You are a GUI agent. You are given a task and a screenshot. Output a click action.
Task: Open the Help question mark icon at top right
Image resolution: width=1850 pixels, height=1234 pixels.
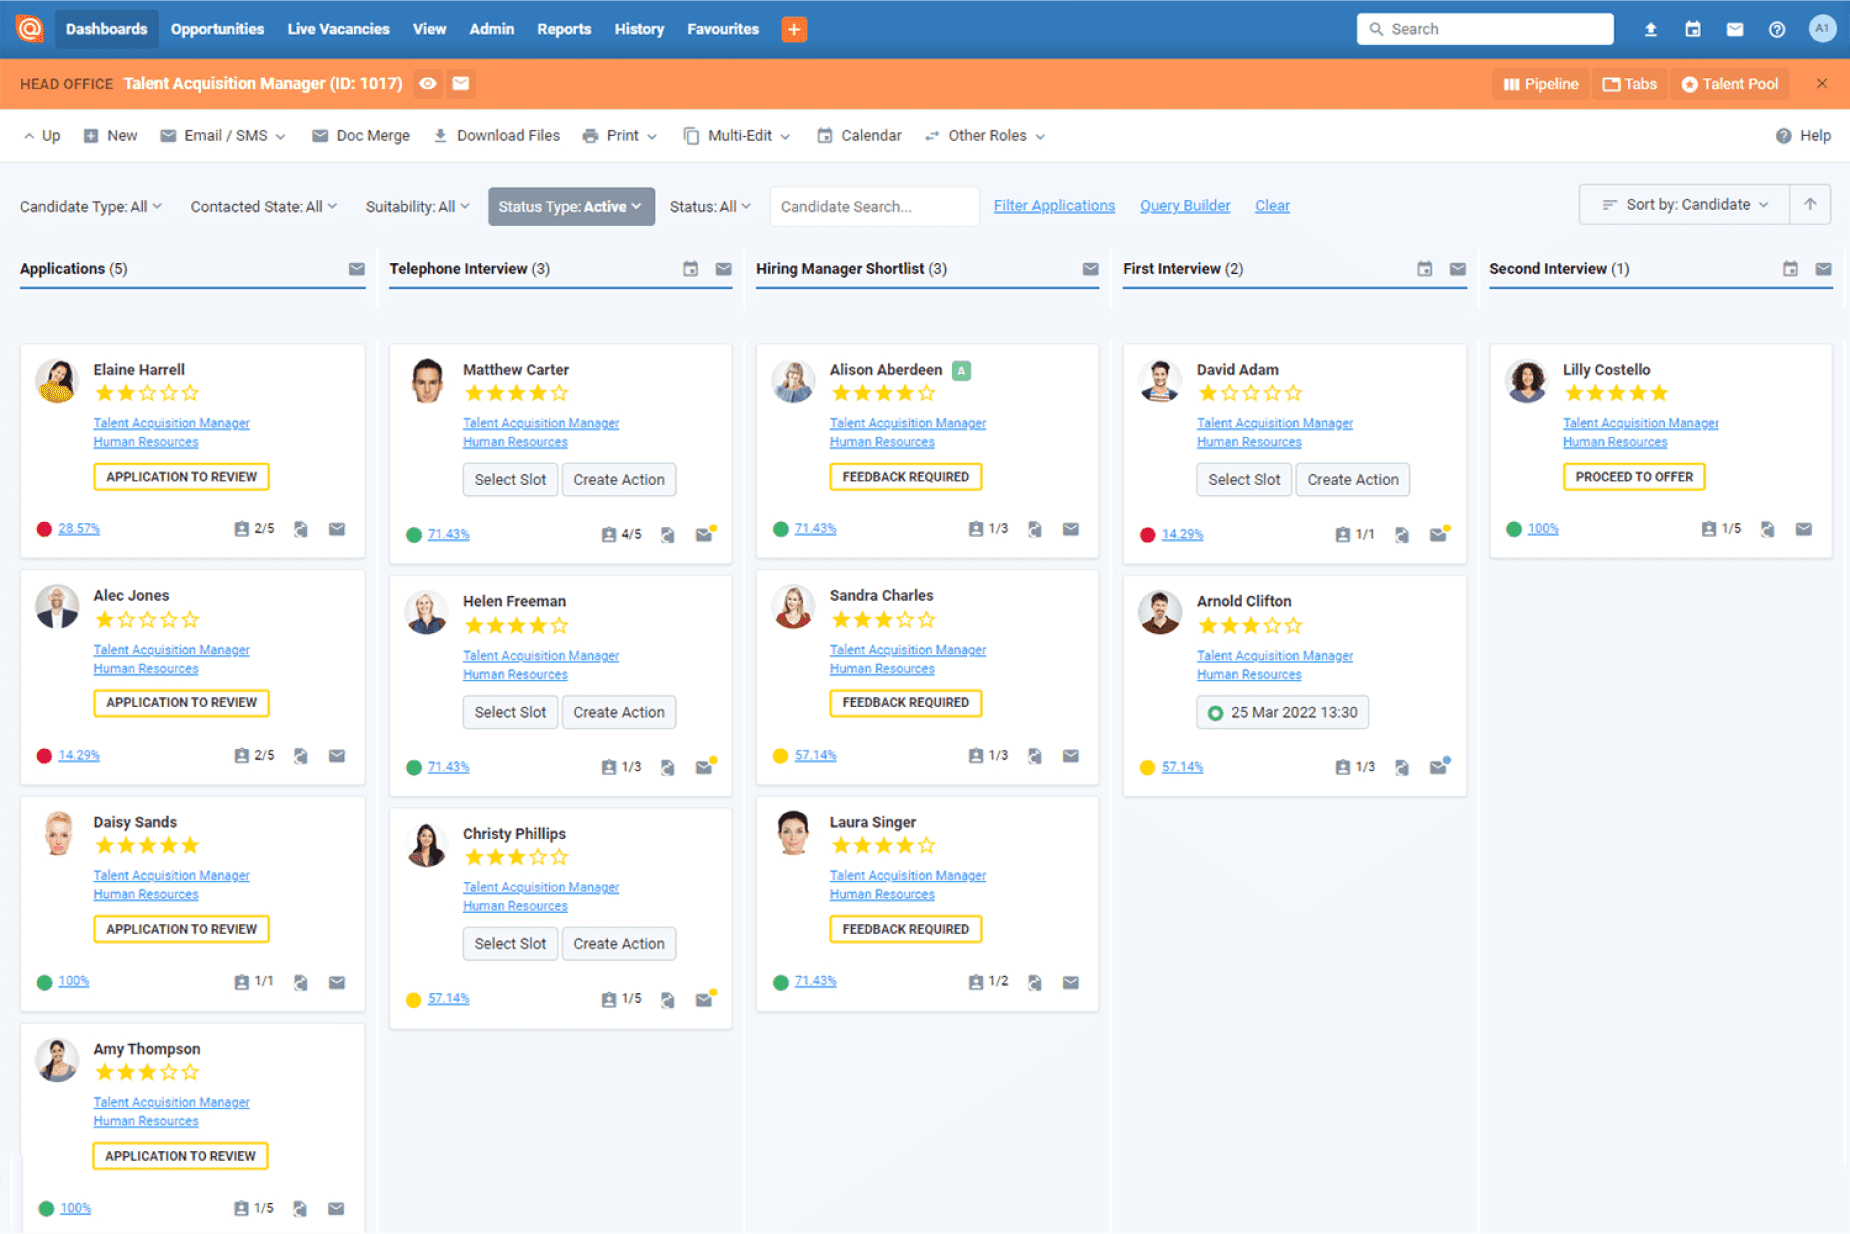(x=1777, y=28)
